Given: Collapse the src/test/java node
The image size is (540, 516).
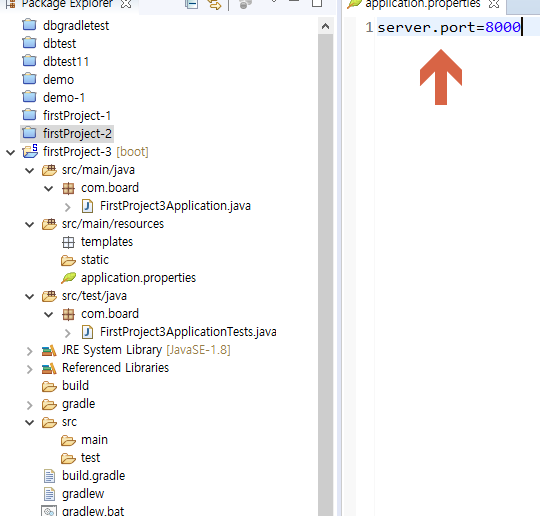Looking at the screenshot, I should [30, 296].
